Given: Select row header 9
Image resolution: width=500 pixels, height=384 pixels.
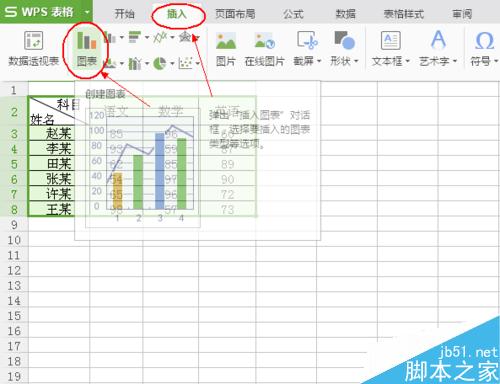Looking at the screenshot, I should pos(14,225).
